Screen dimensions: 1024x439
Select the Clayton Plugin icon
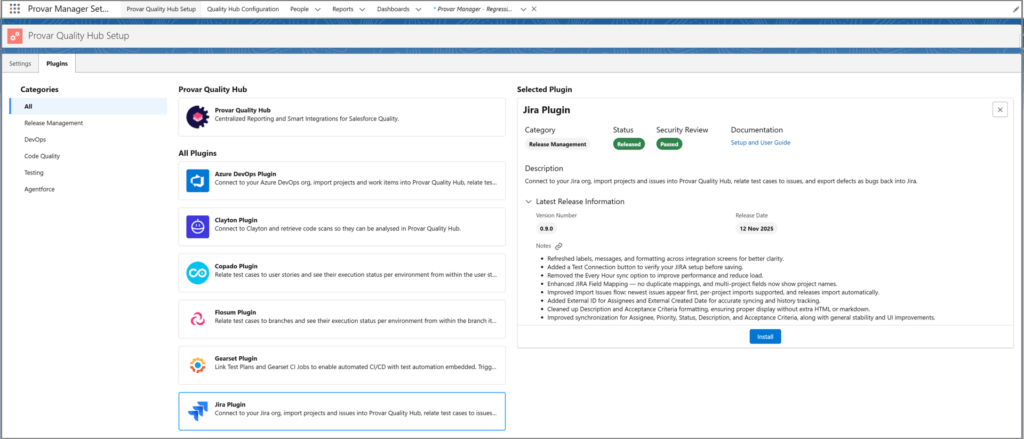[198, 227]
